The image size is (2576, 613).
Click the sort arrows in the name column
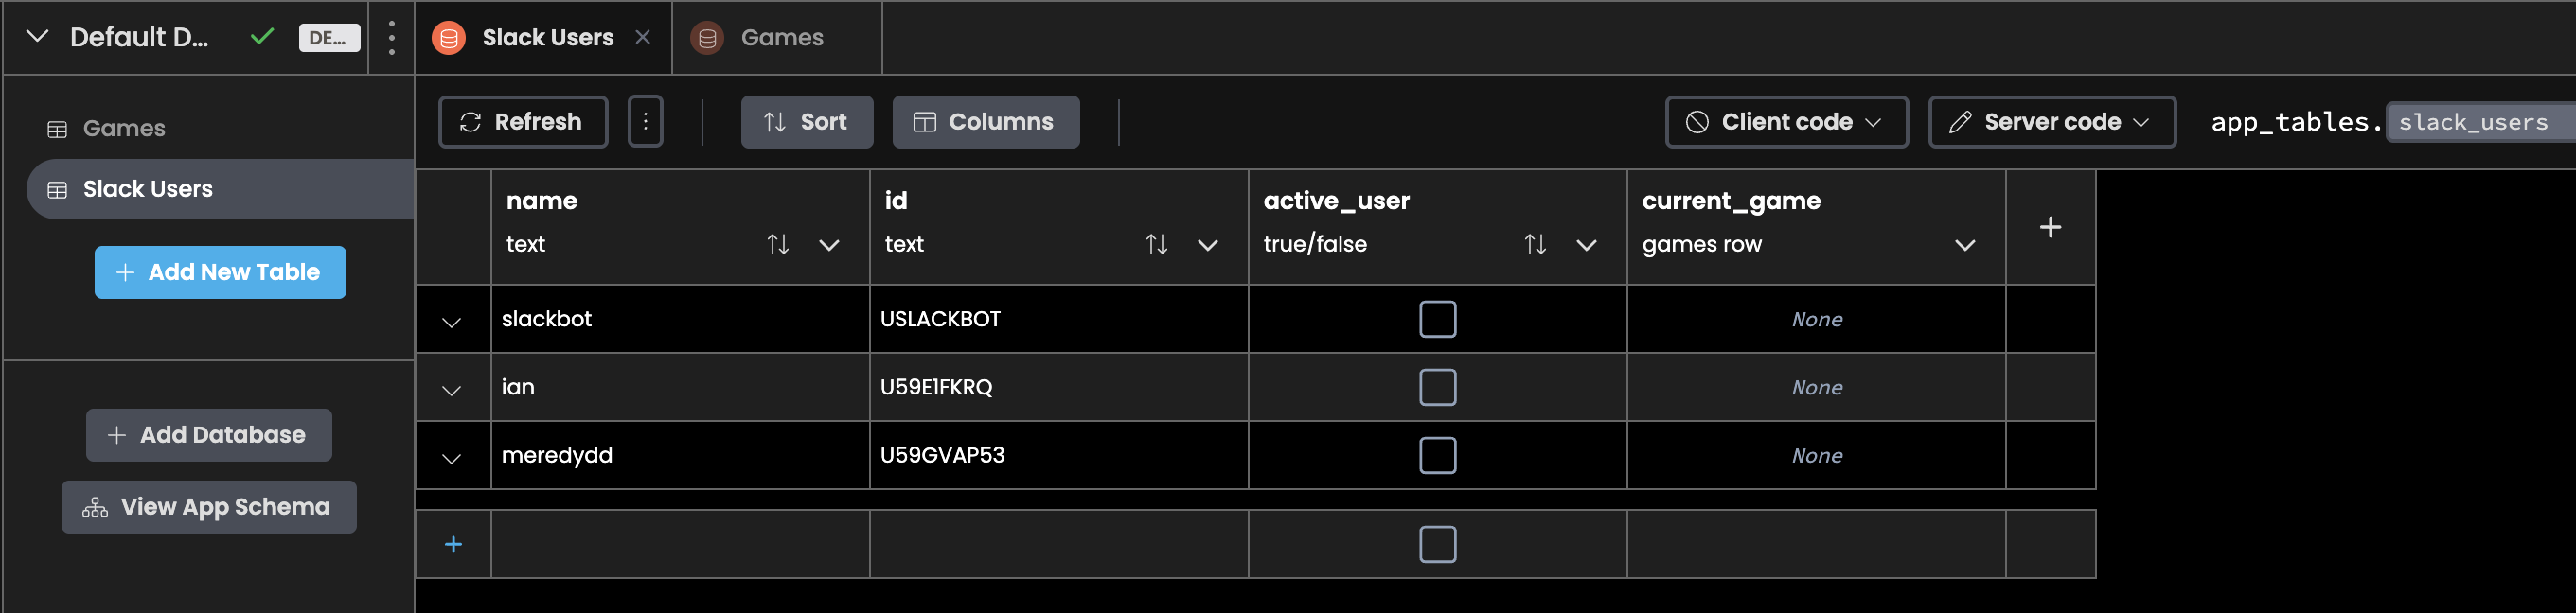pos(777,245)
